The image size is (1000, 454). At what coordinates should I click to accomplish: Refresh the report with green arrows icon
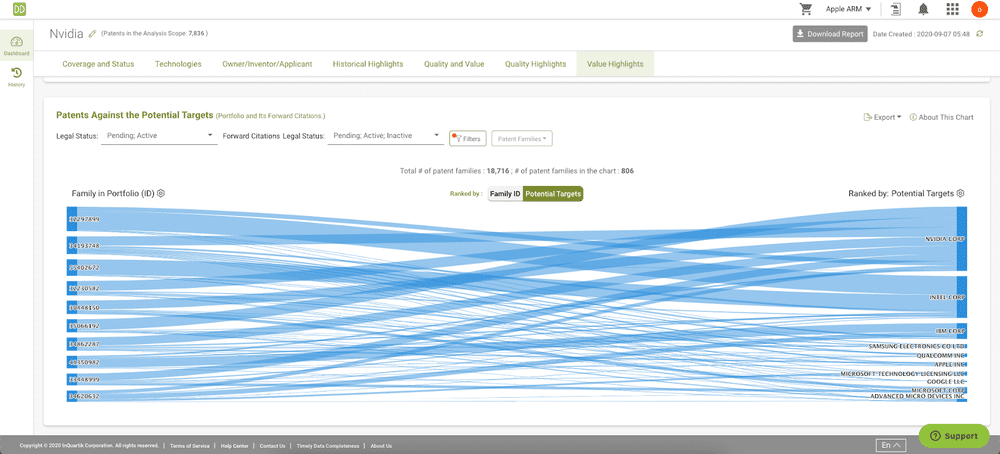coord(980,34)
